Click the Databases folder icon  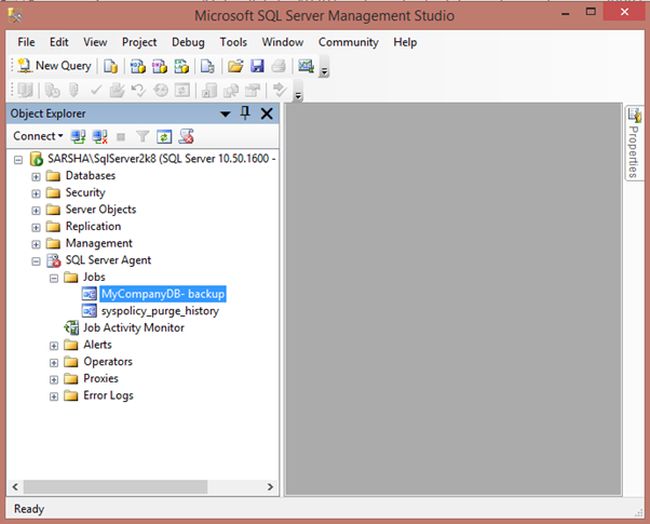click(x=53, y=176)
